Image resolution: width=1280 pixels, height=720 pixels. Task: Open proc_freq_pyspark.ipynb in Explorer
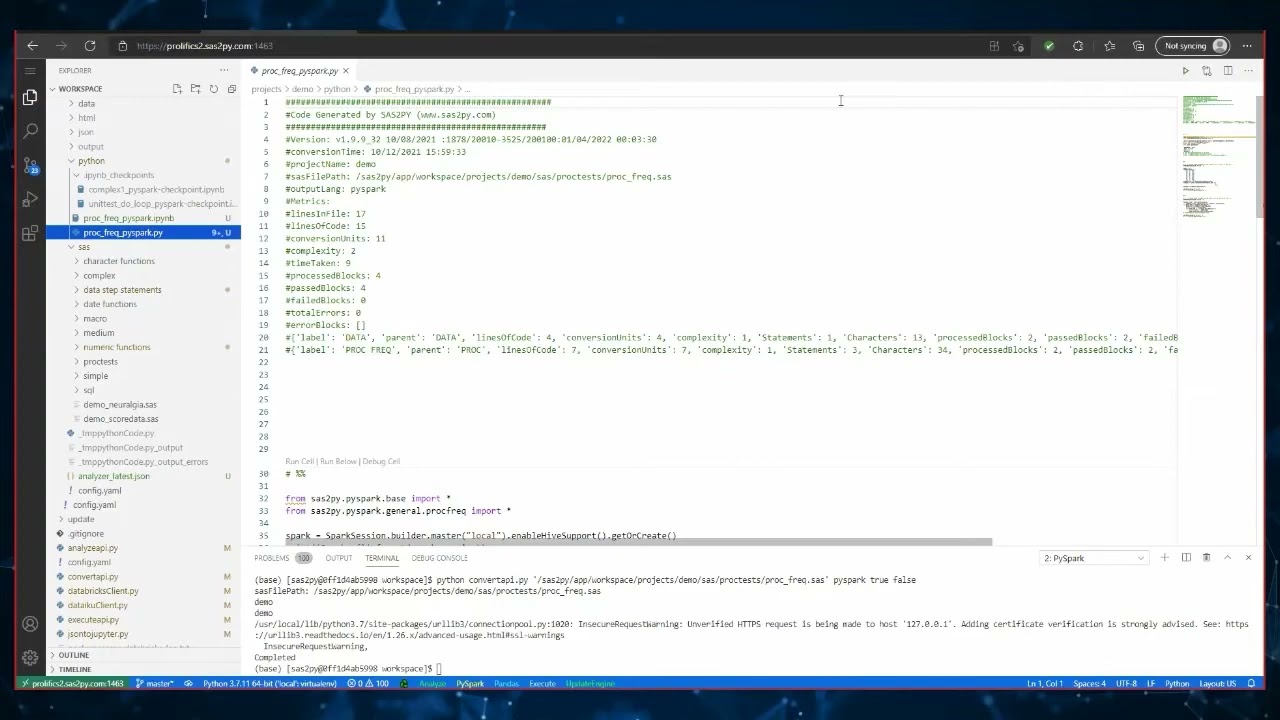pyautogui.click(x=128, y=218)
